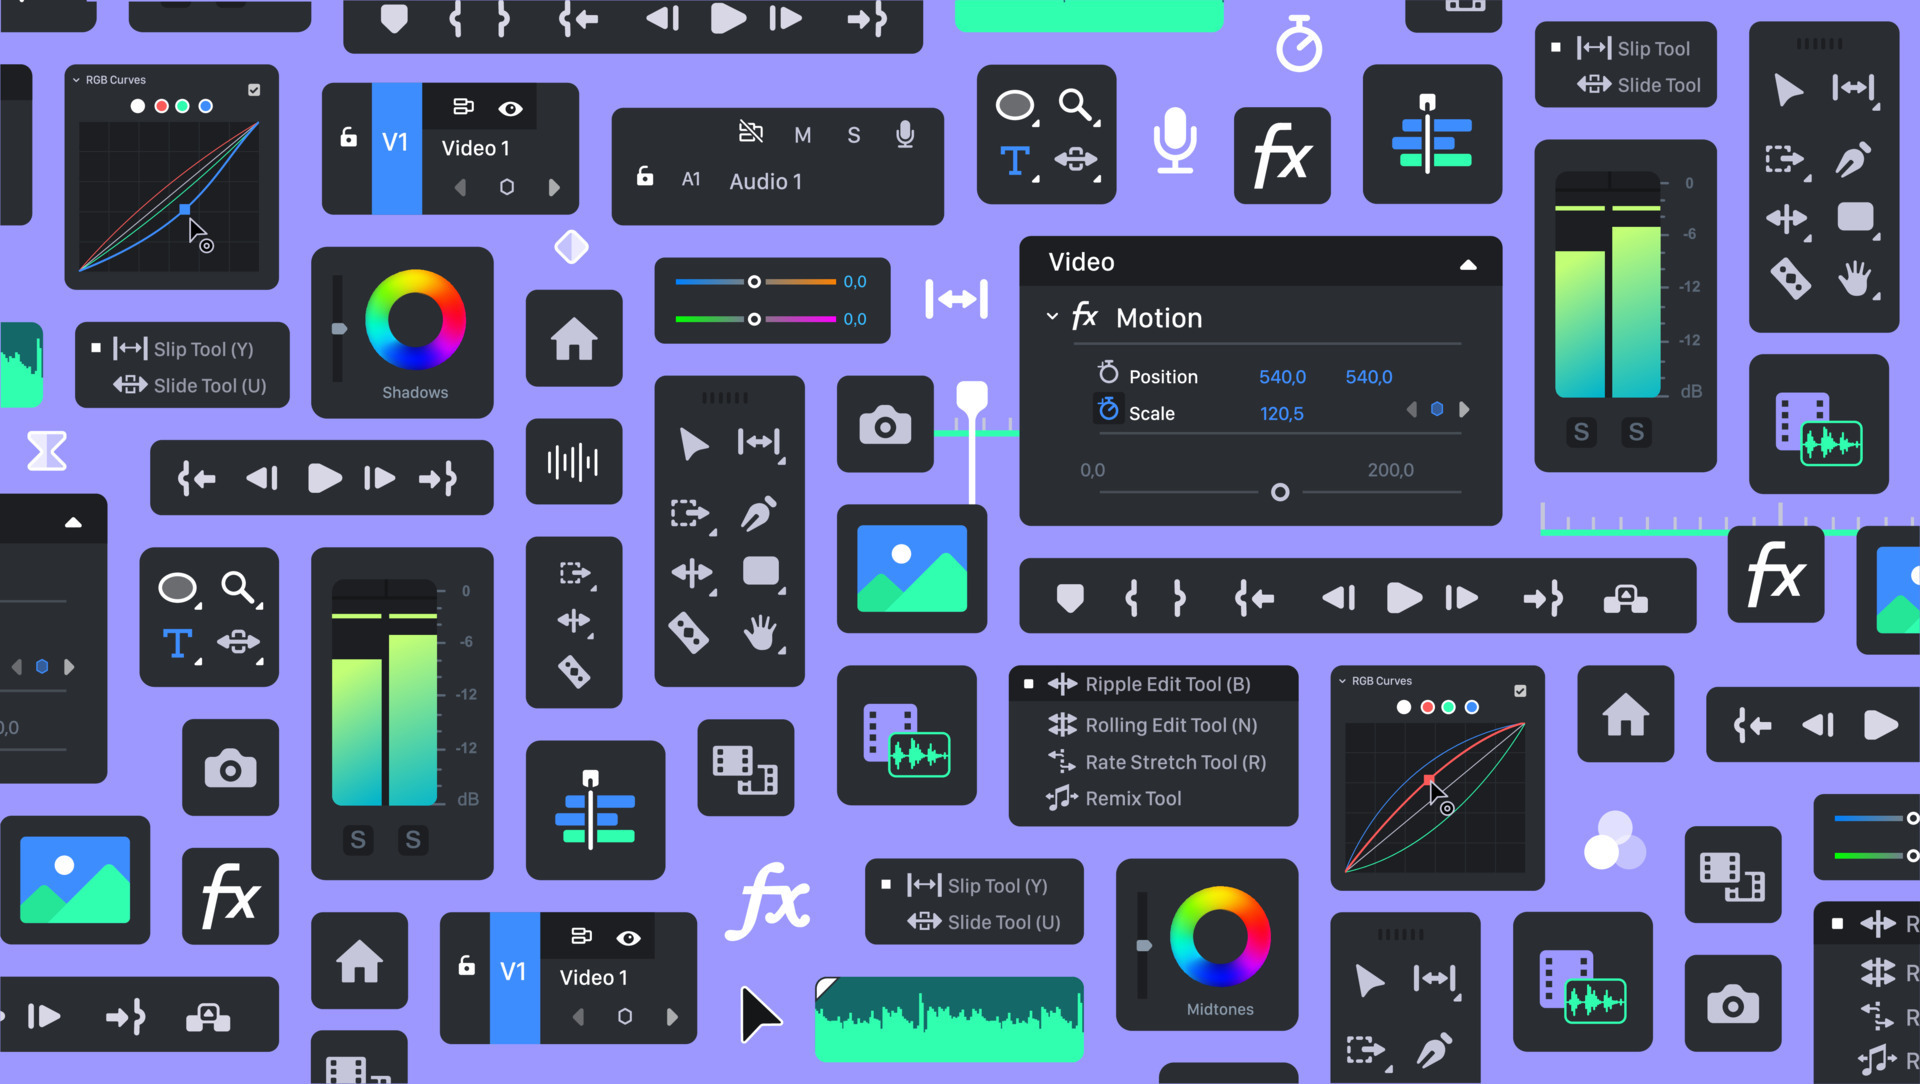The width and height of the screenshot is (1920, 1084).
Task: Open the effects panel via the fx icon
Action: tap(1282, 155)
